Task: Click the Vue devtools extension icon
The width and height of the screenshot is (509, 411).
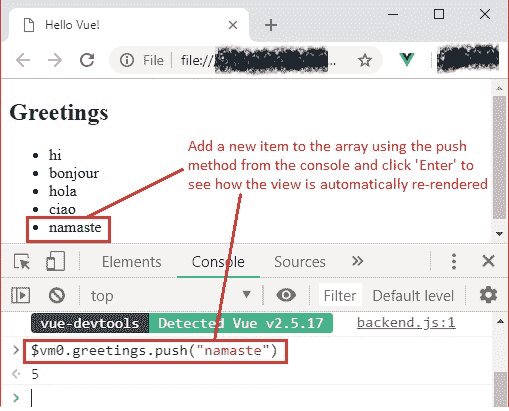Action: point(407,60)
